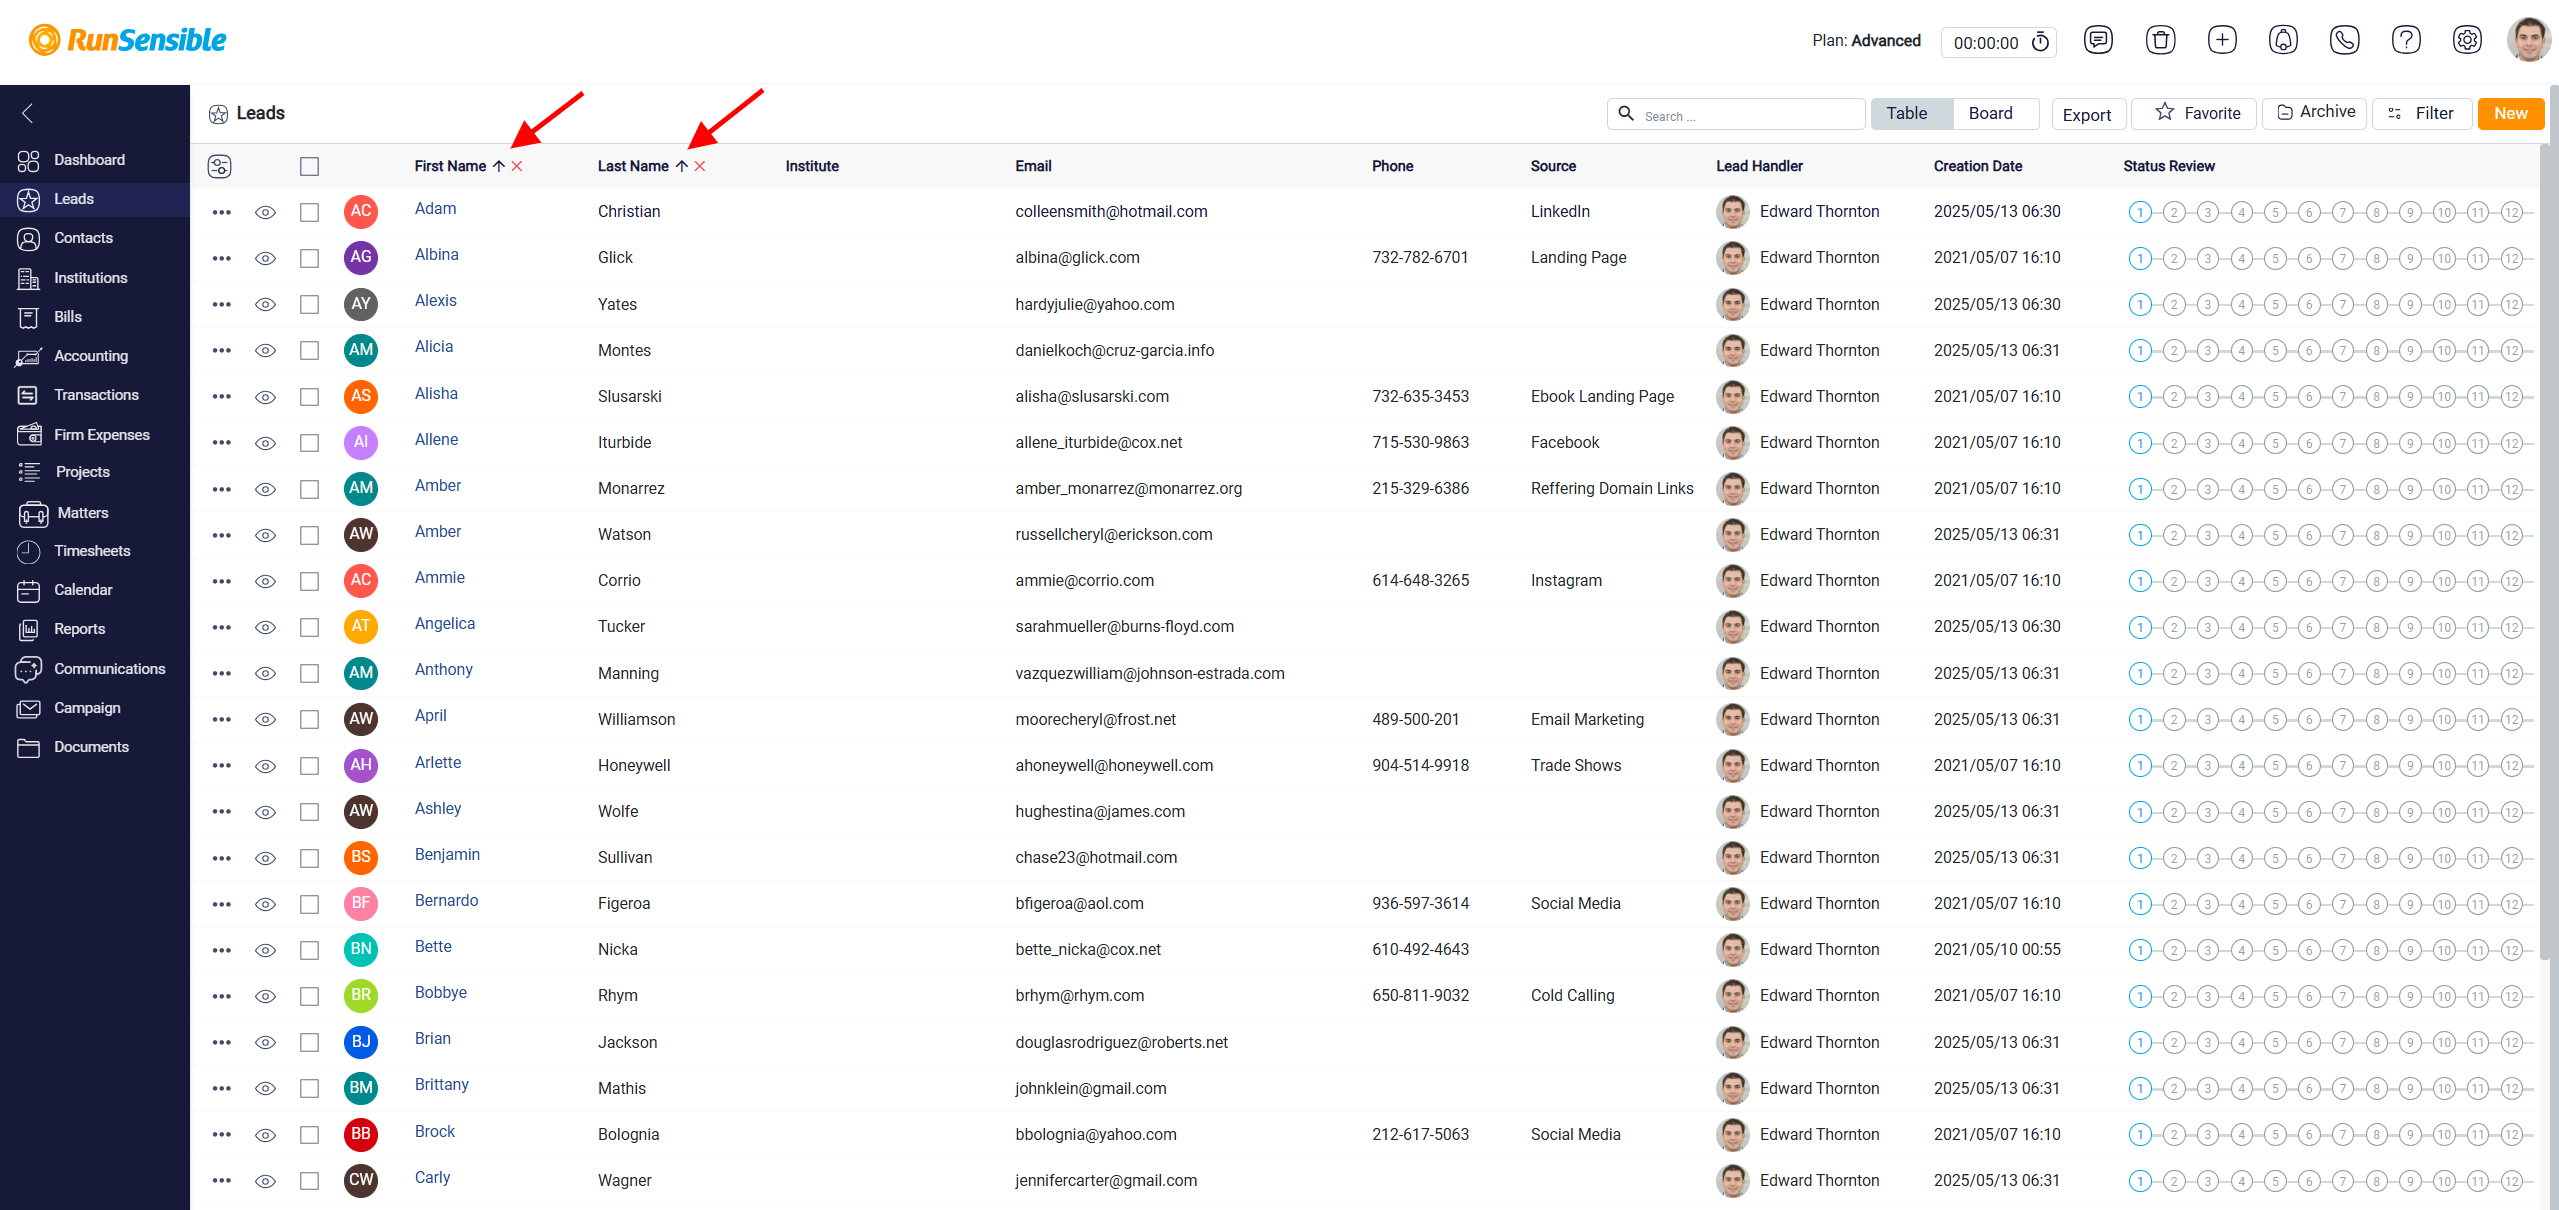Click the notification bell icon

coord(2283,40)
